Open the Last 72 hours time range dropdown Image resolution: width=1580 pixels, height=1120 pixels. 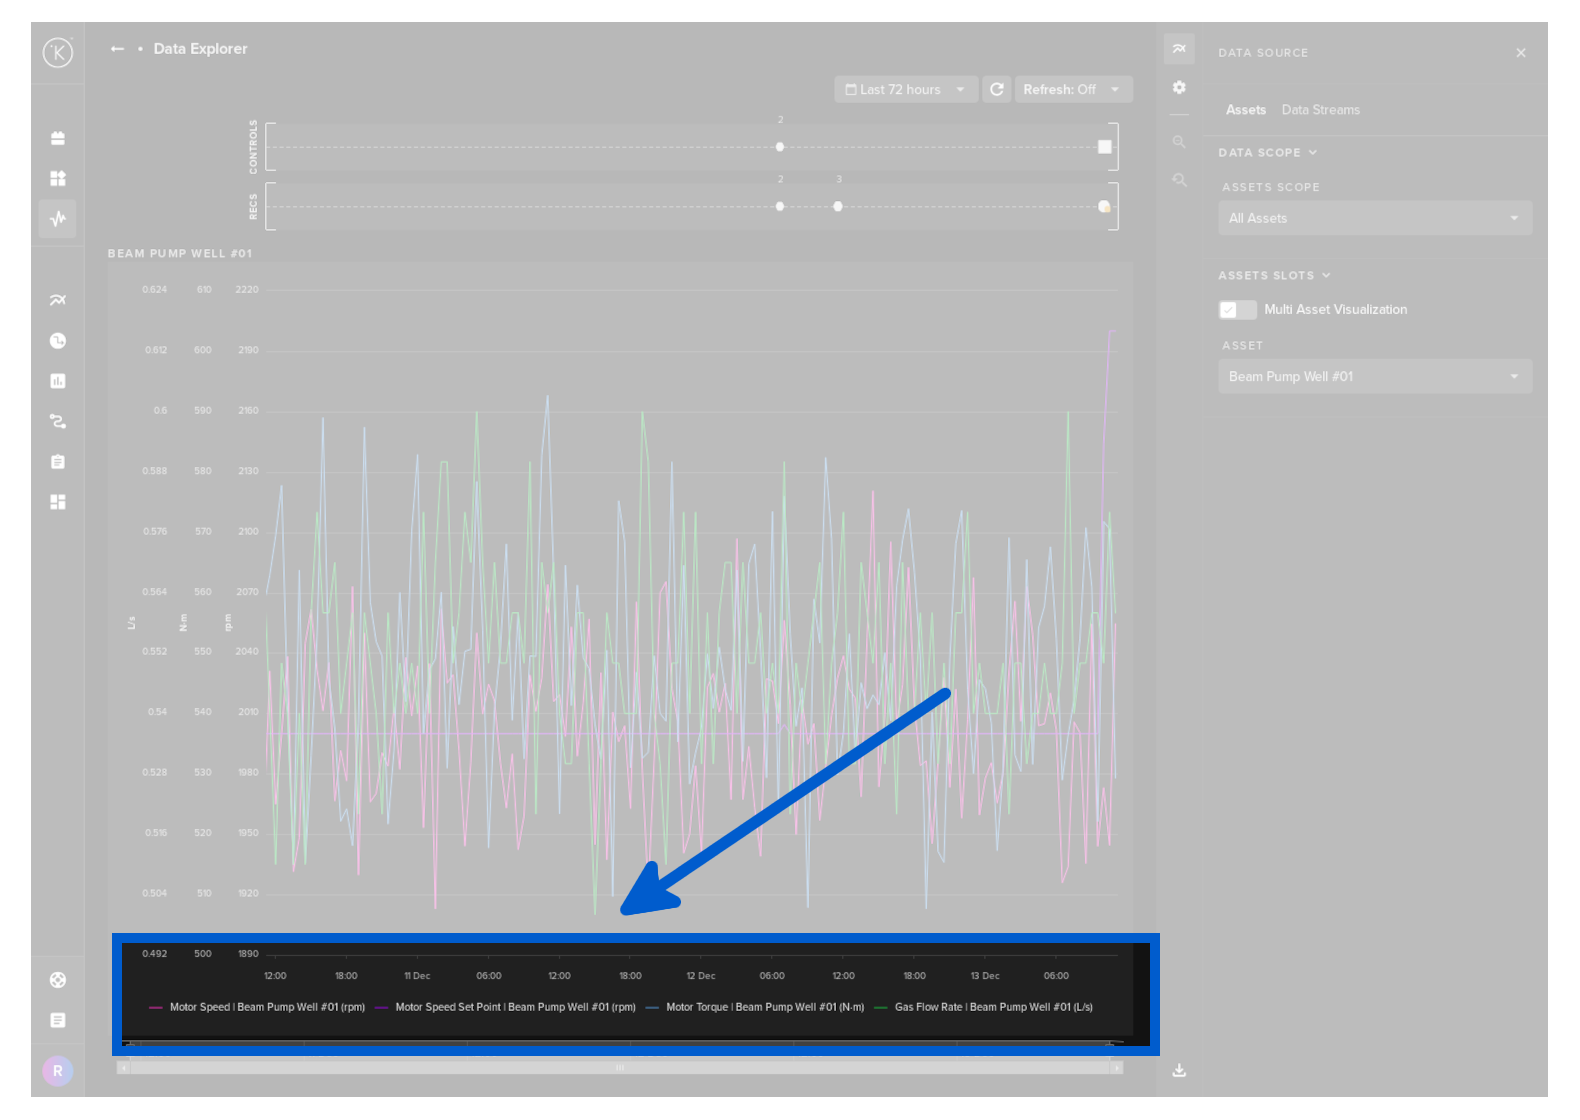click(x=905, y=90)
